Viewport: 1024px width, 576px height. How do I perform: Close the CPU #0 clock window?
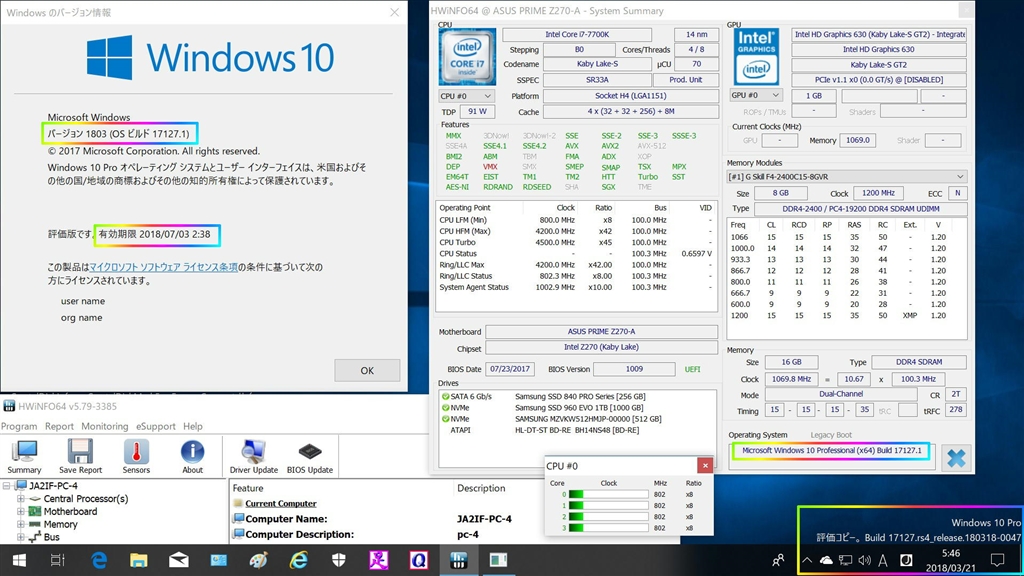coord(704,466)
